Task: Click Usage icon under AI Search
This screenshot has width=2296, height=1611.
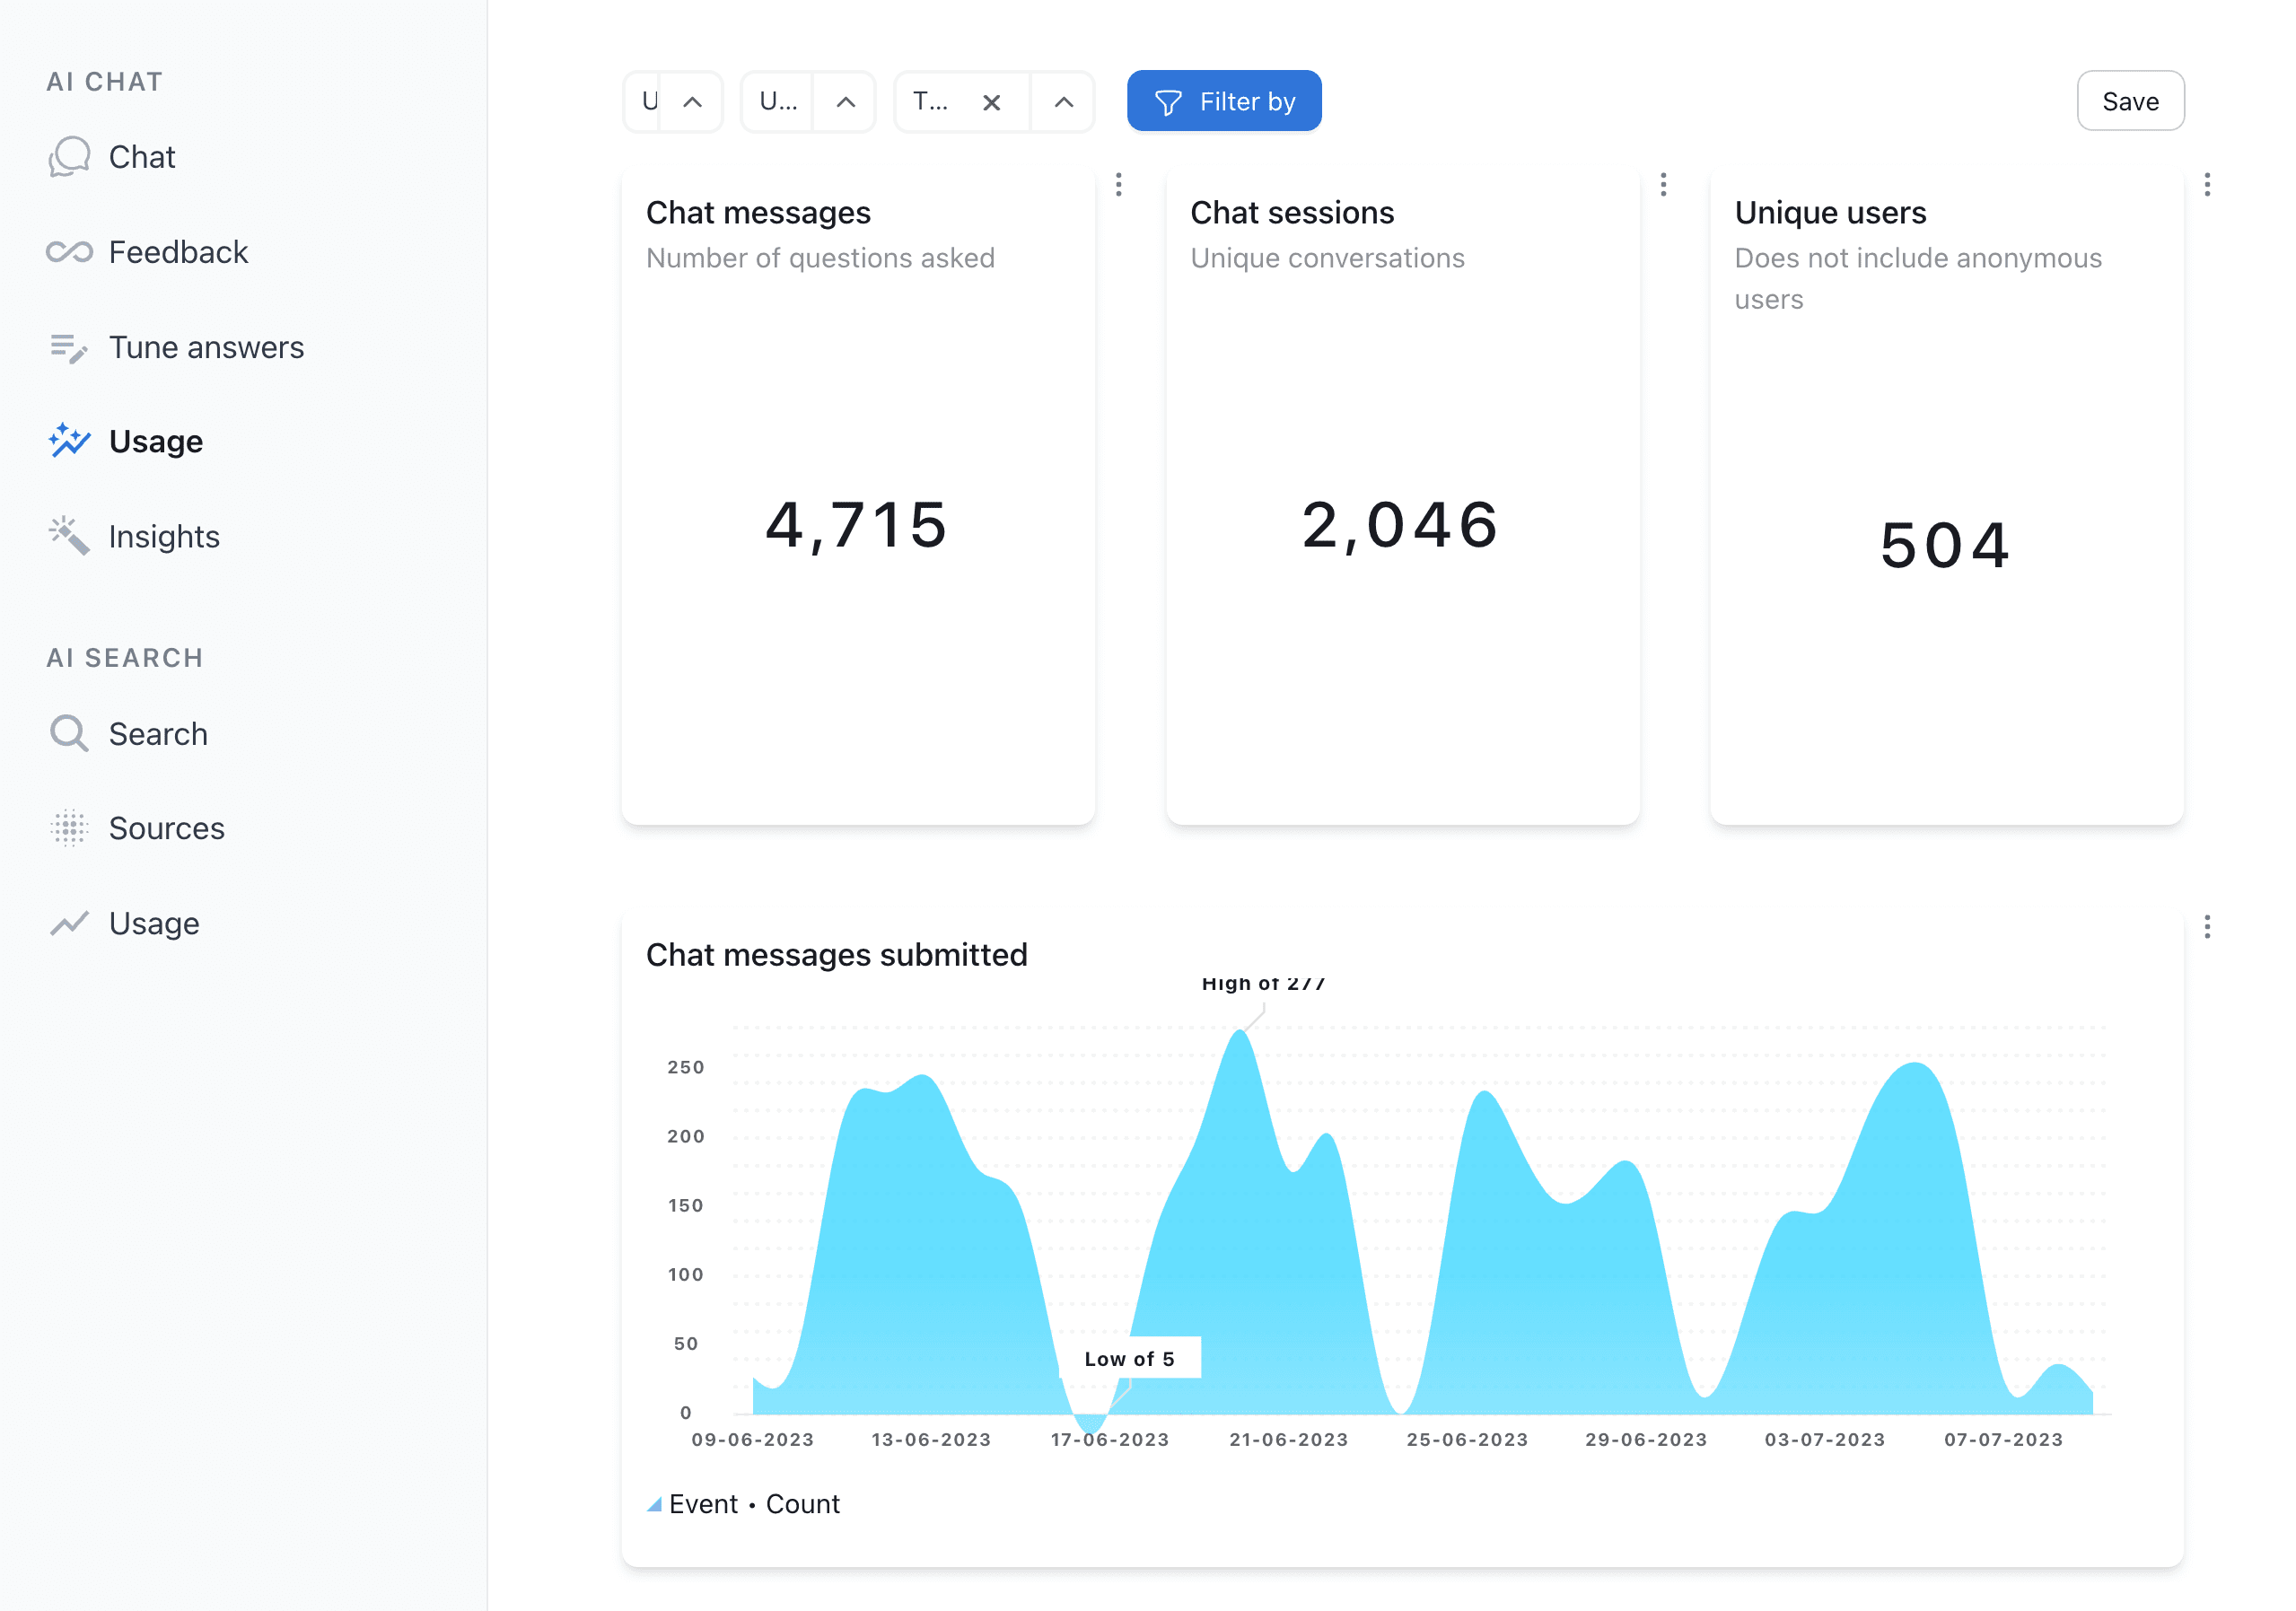Action: pyautogui.click(x=70, y=922)
